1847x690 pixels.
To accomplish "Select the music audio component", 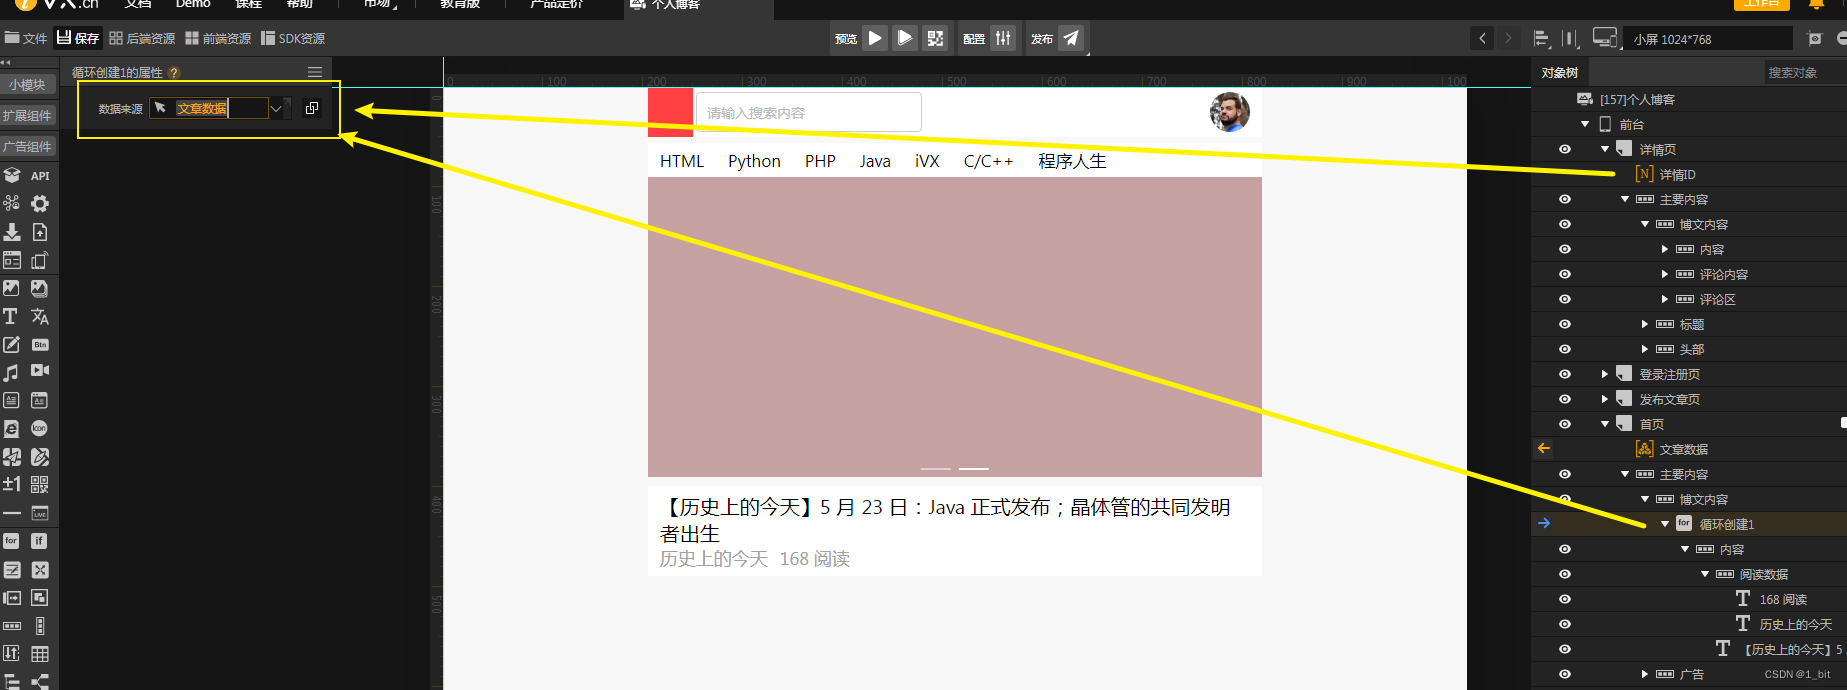I will coord(11,372).
